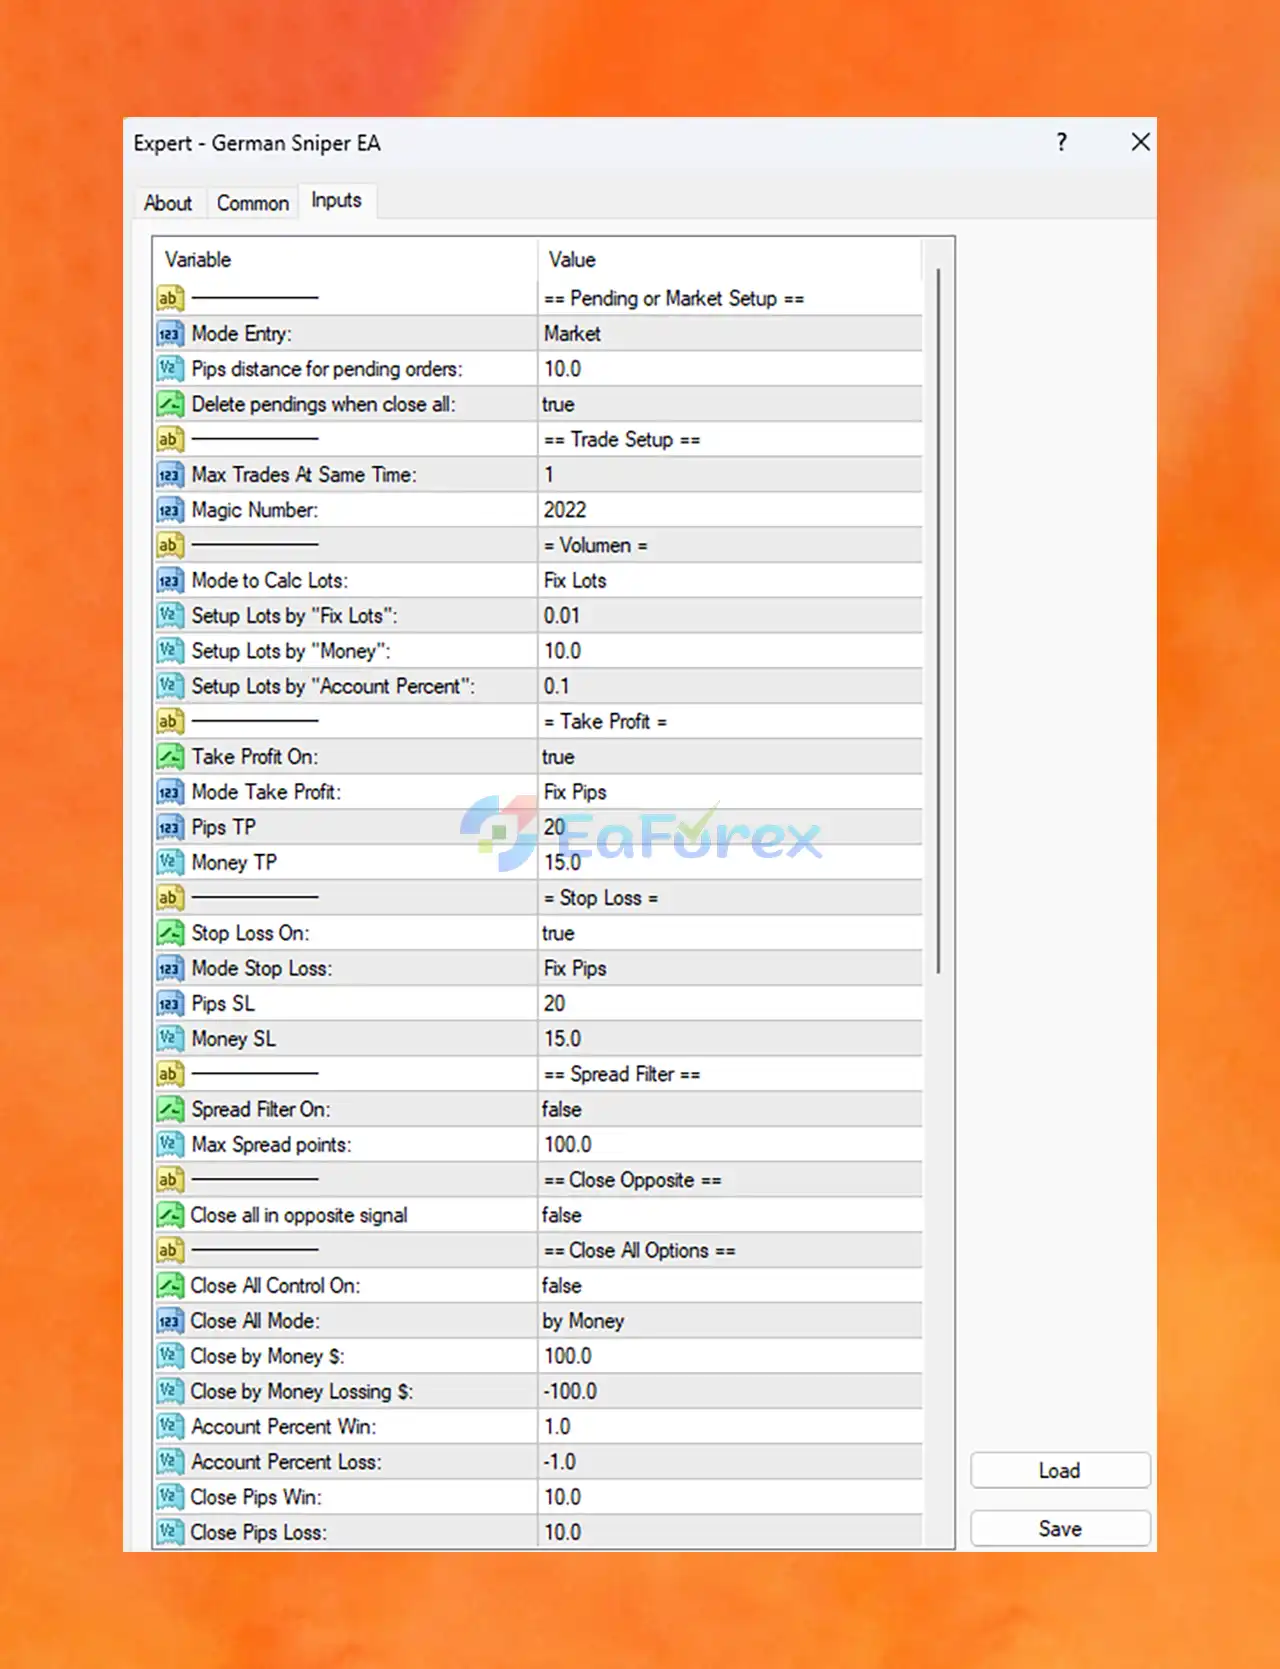1280x1669 pixels.
Task: Switch to the Common tab
Action: coord(253,203)
